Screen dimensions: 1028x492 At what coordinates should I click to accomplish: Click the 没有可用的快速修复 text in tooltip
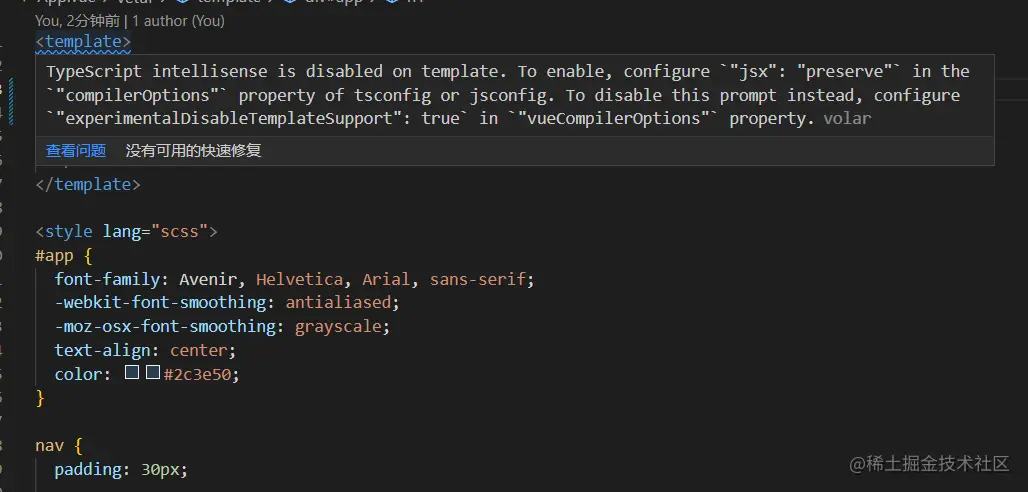[x=193, y=151]
